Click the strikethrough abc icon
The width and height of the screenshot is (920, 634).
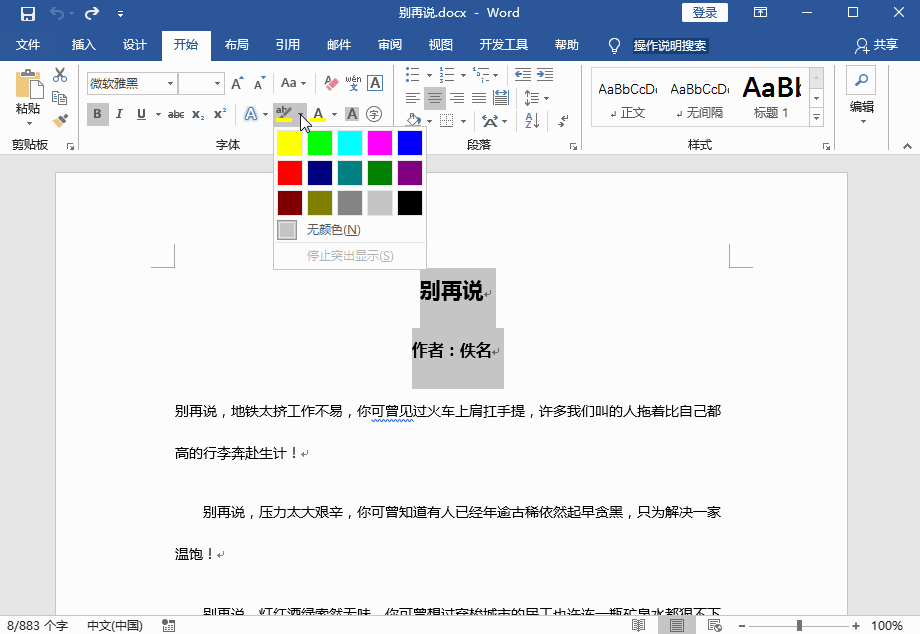click(x=175, y=114)
